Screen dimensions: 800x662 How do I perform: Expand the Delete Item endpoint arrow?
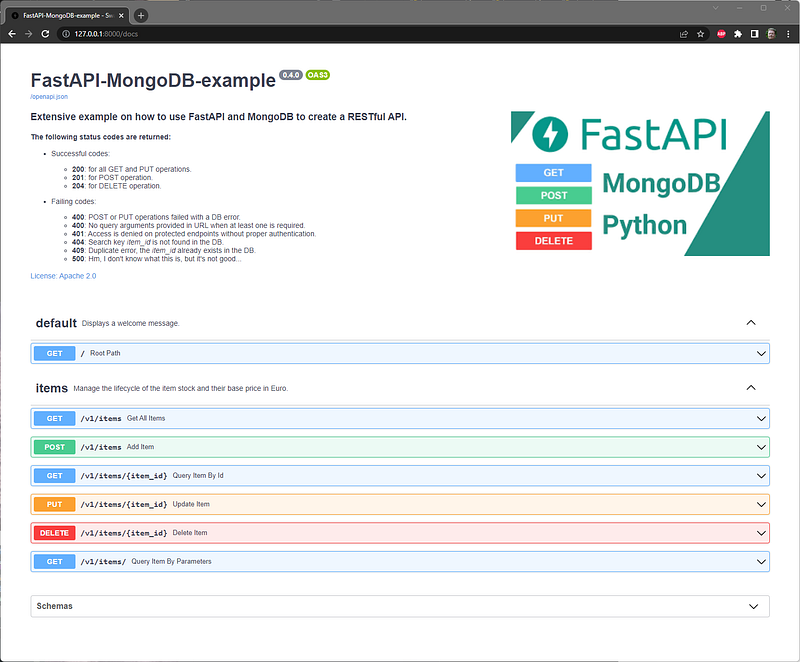[x=761, y=533]
